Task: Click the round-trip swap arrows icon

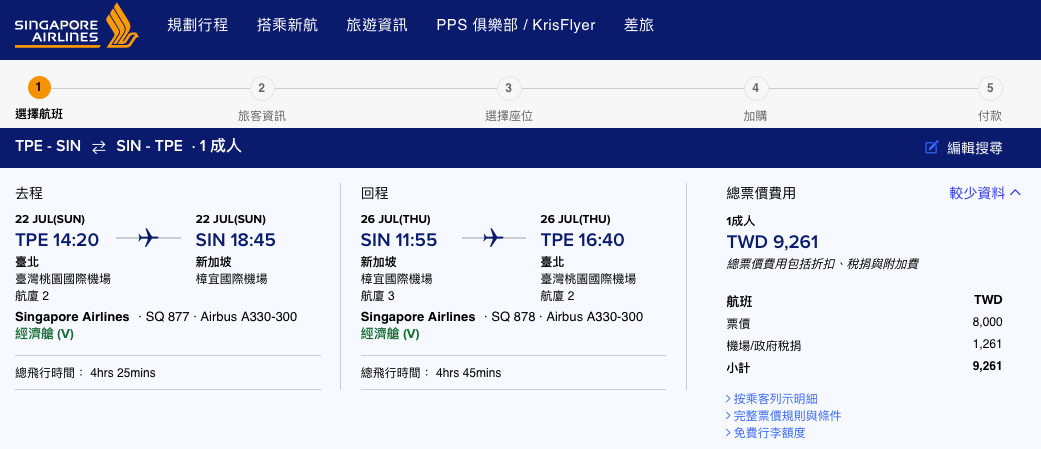Action: click(98, 148)
